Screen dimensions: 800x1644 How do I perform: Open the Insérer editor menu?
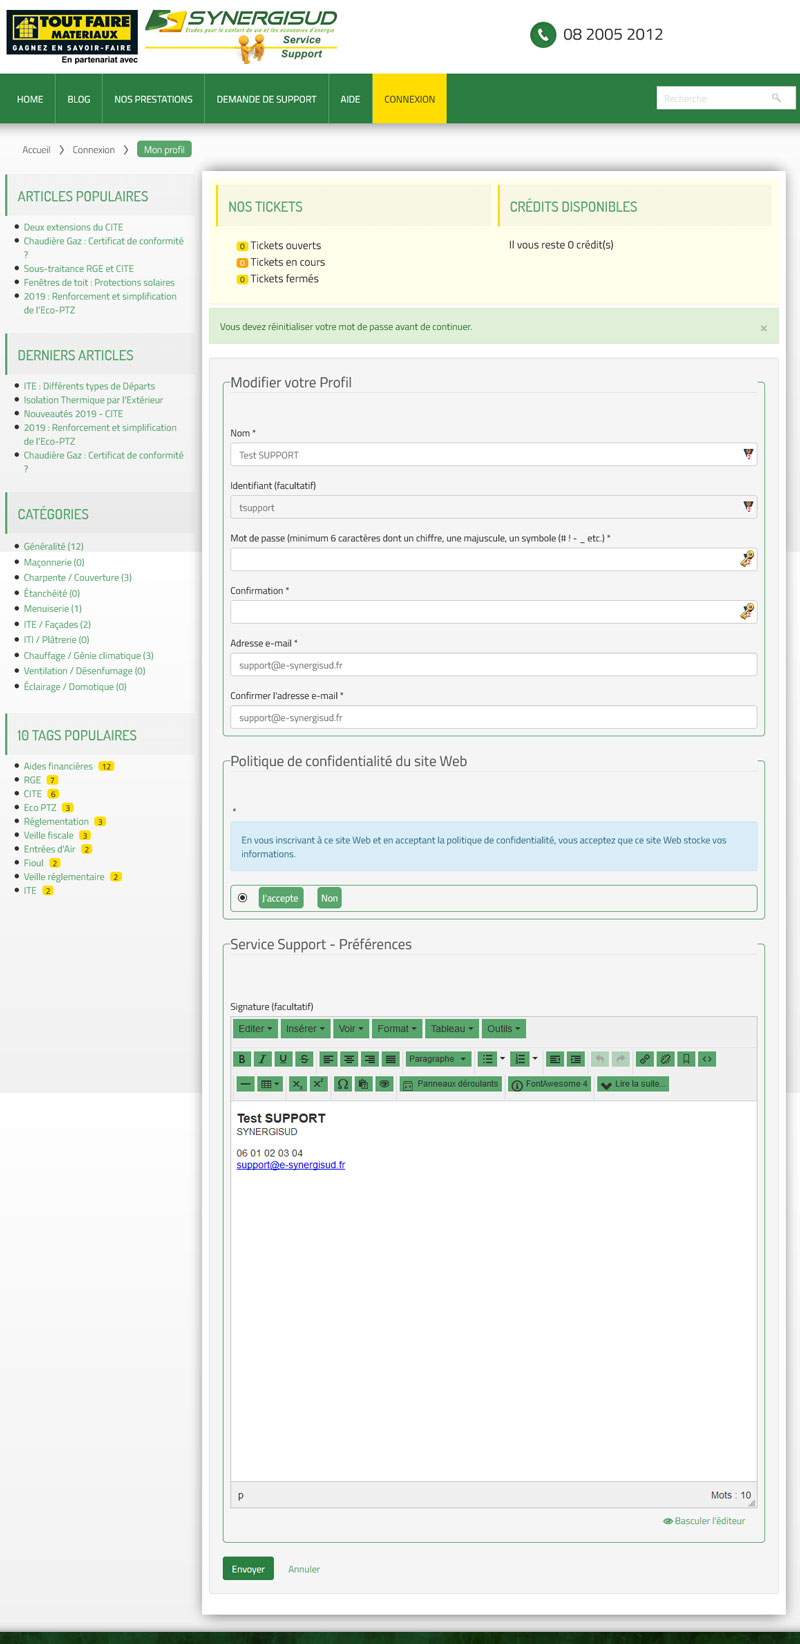(305, 1029)
